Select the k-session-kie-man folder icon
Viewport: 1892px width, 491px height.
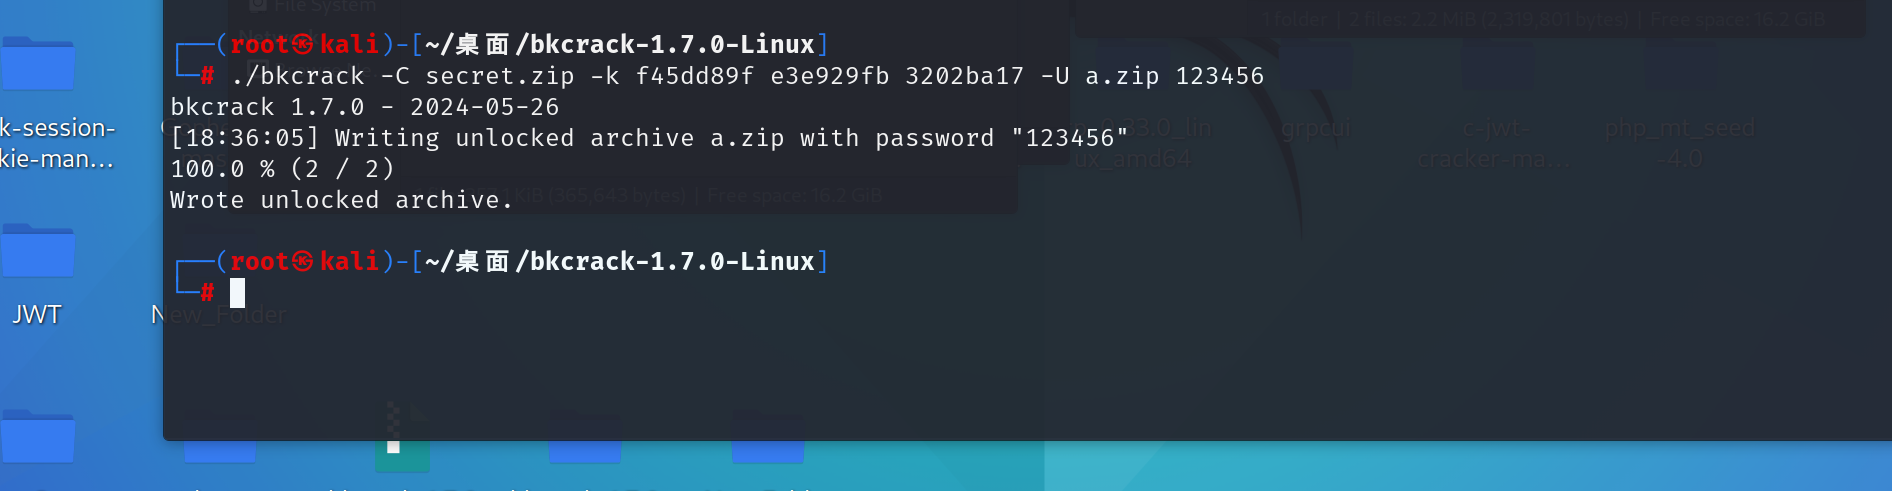38,64
